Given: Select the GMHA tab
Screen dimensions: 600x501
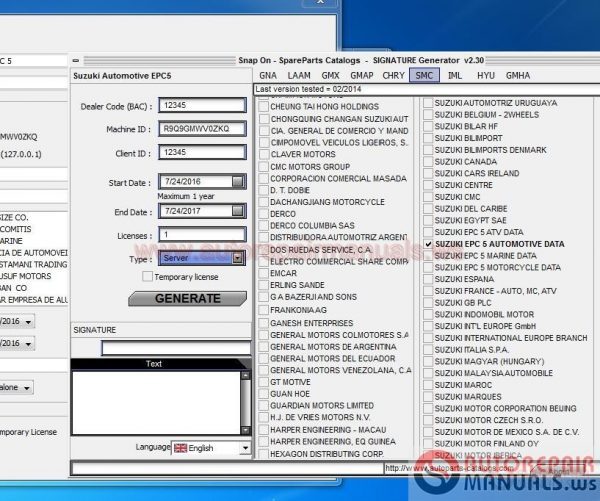Looking at the screenshot, I should coord(518,75).
